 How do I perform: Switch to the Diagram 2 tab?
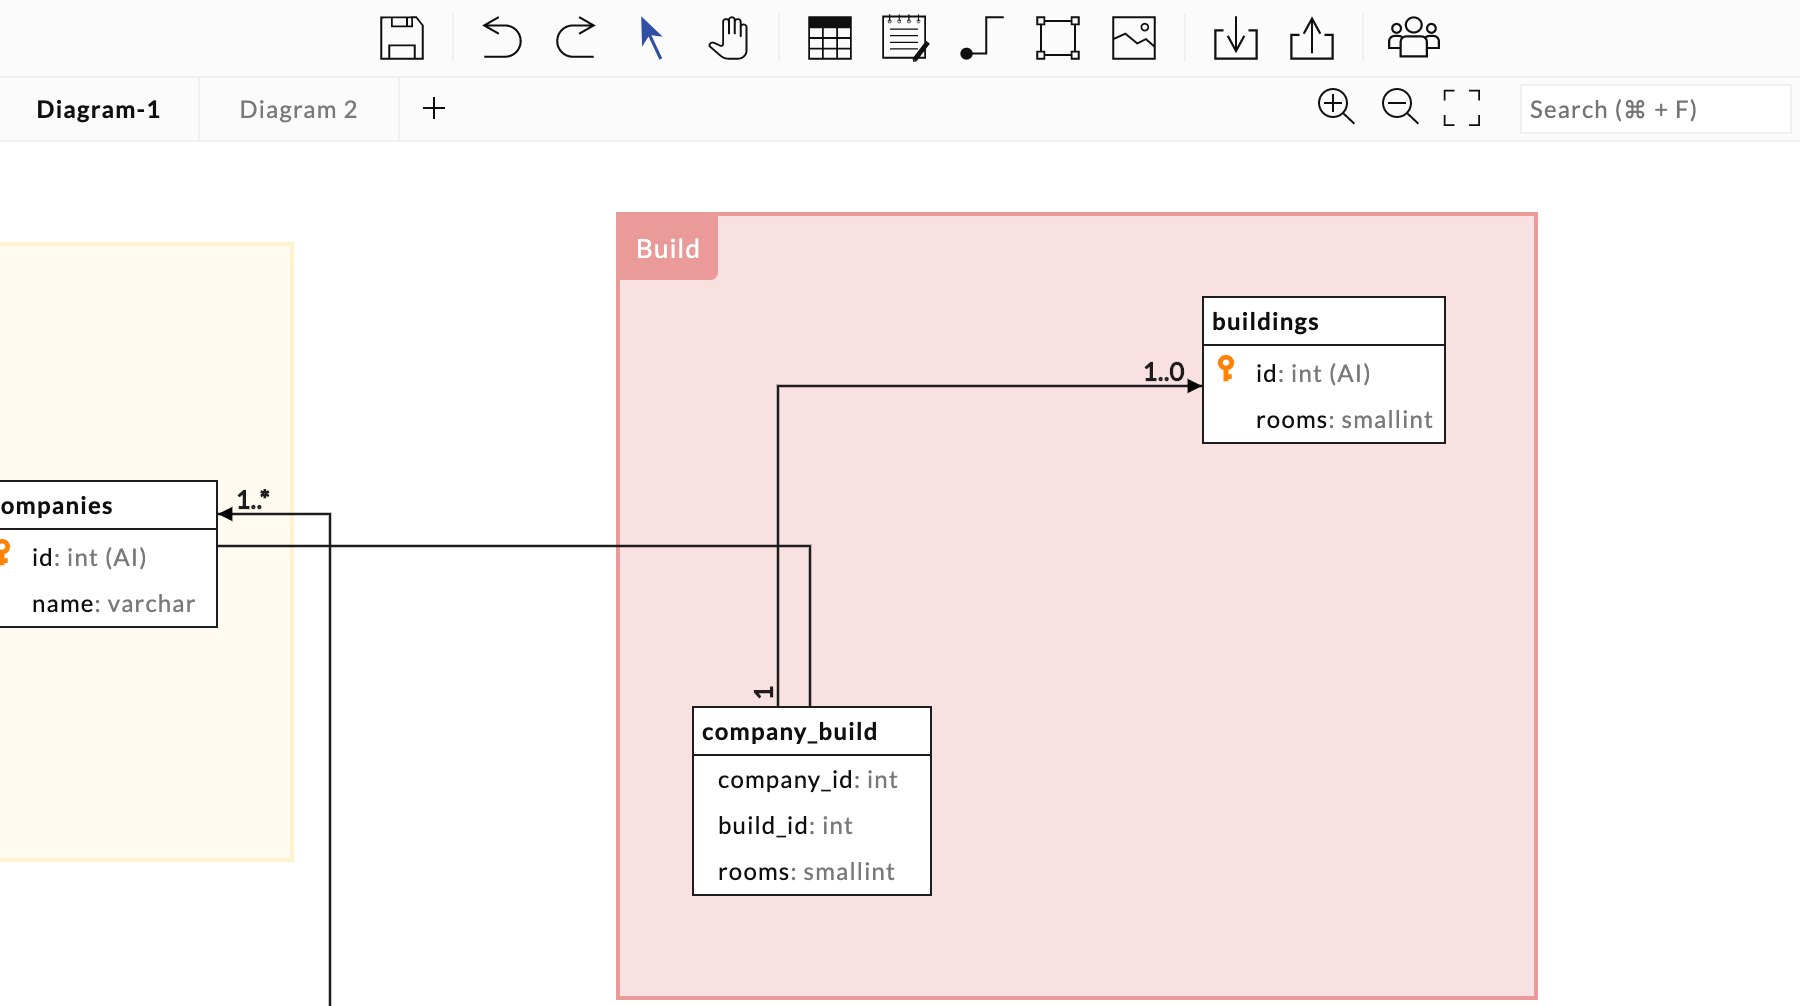[x=297, y=109]
